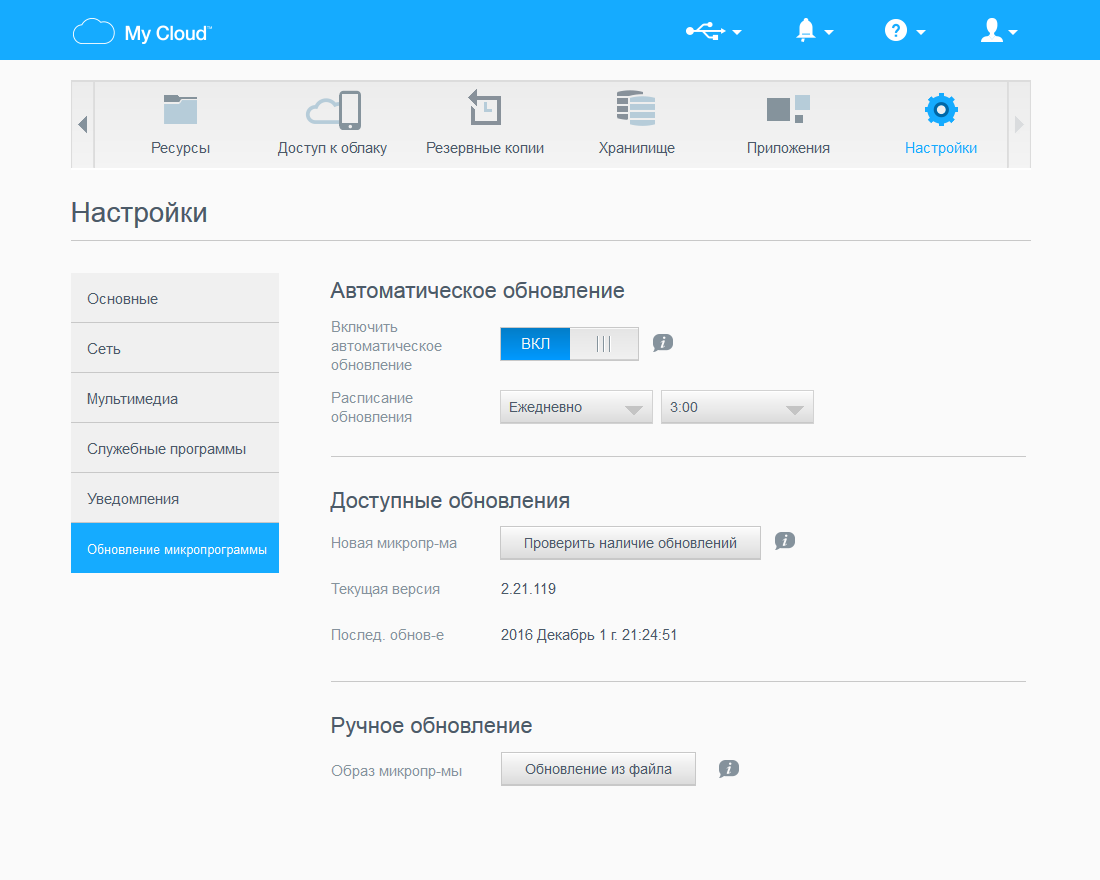Open Служебные программы settings tab
The height and width of the screenshot is (880, 1100).
pyautogui.click(x=175, y=448)
